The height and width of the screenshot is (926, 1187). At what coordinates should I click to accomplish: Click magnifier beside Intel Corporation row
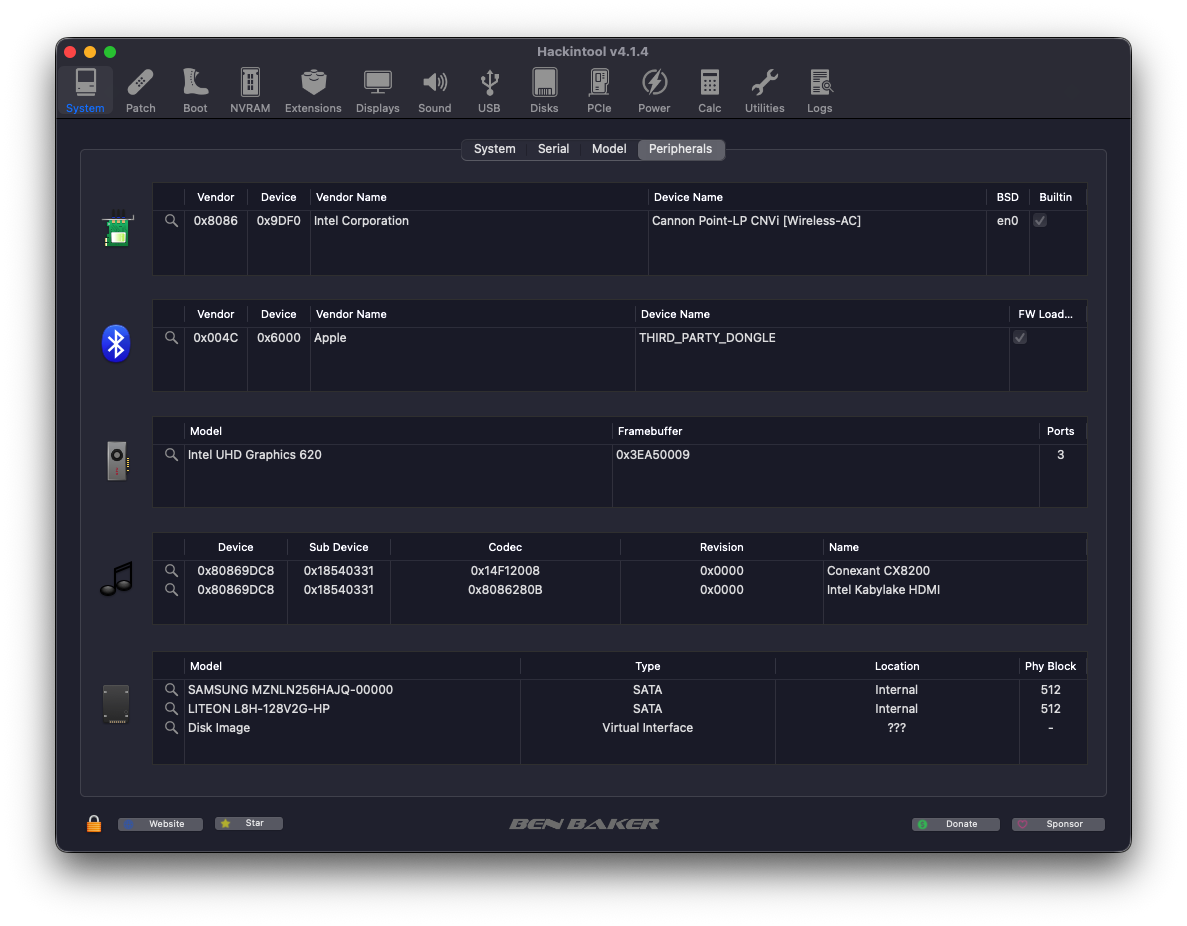click(x=172, y=220)
